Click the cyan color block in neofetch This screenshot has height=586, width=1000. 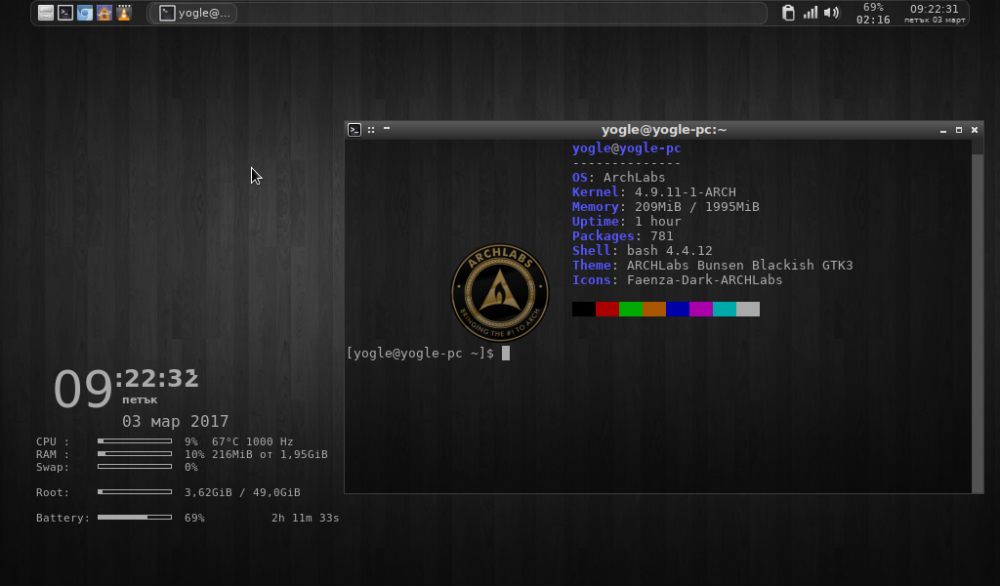(x=724, y=309)
